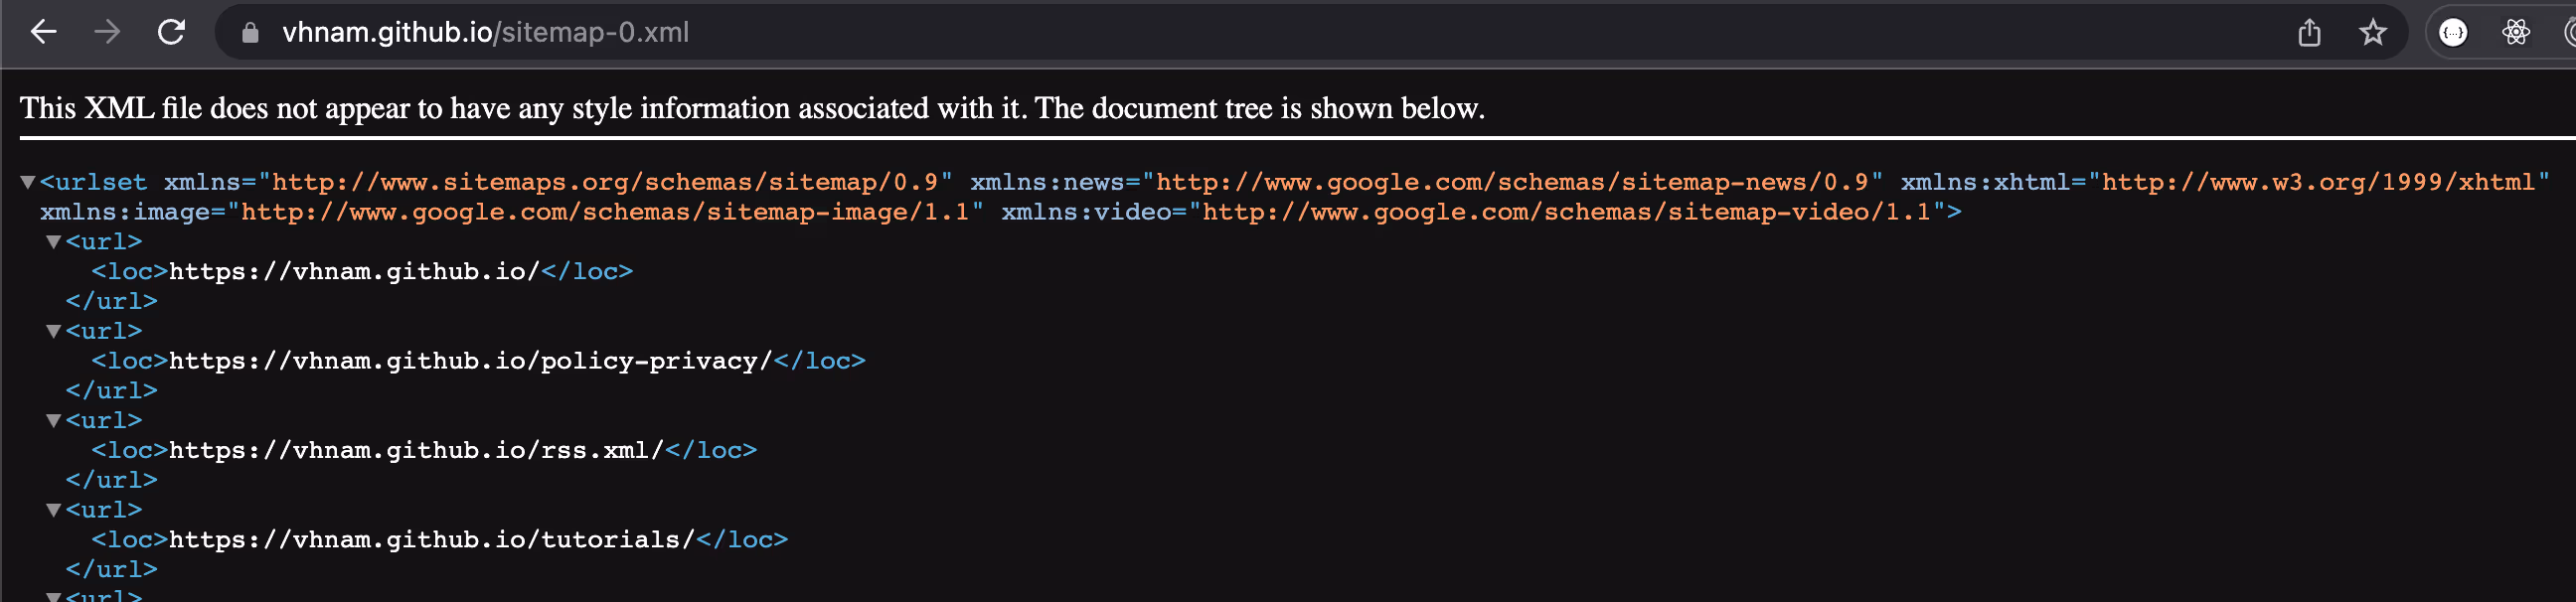Click the policy-privacy loc URL text
This screenshot has width=2576, height=602.
[x=471, y=360]
